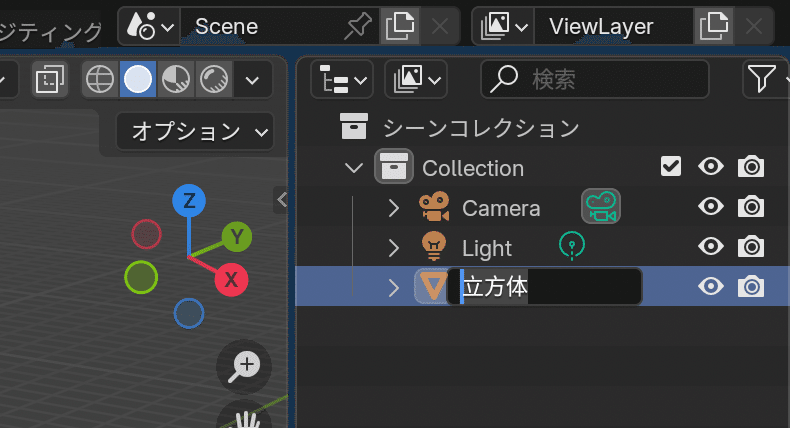Image resolution: width=790 pixels, height=428 pixels.
Task: Disable 立方体 in renders
Action: pyautogui.click(x=751, y=286)
